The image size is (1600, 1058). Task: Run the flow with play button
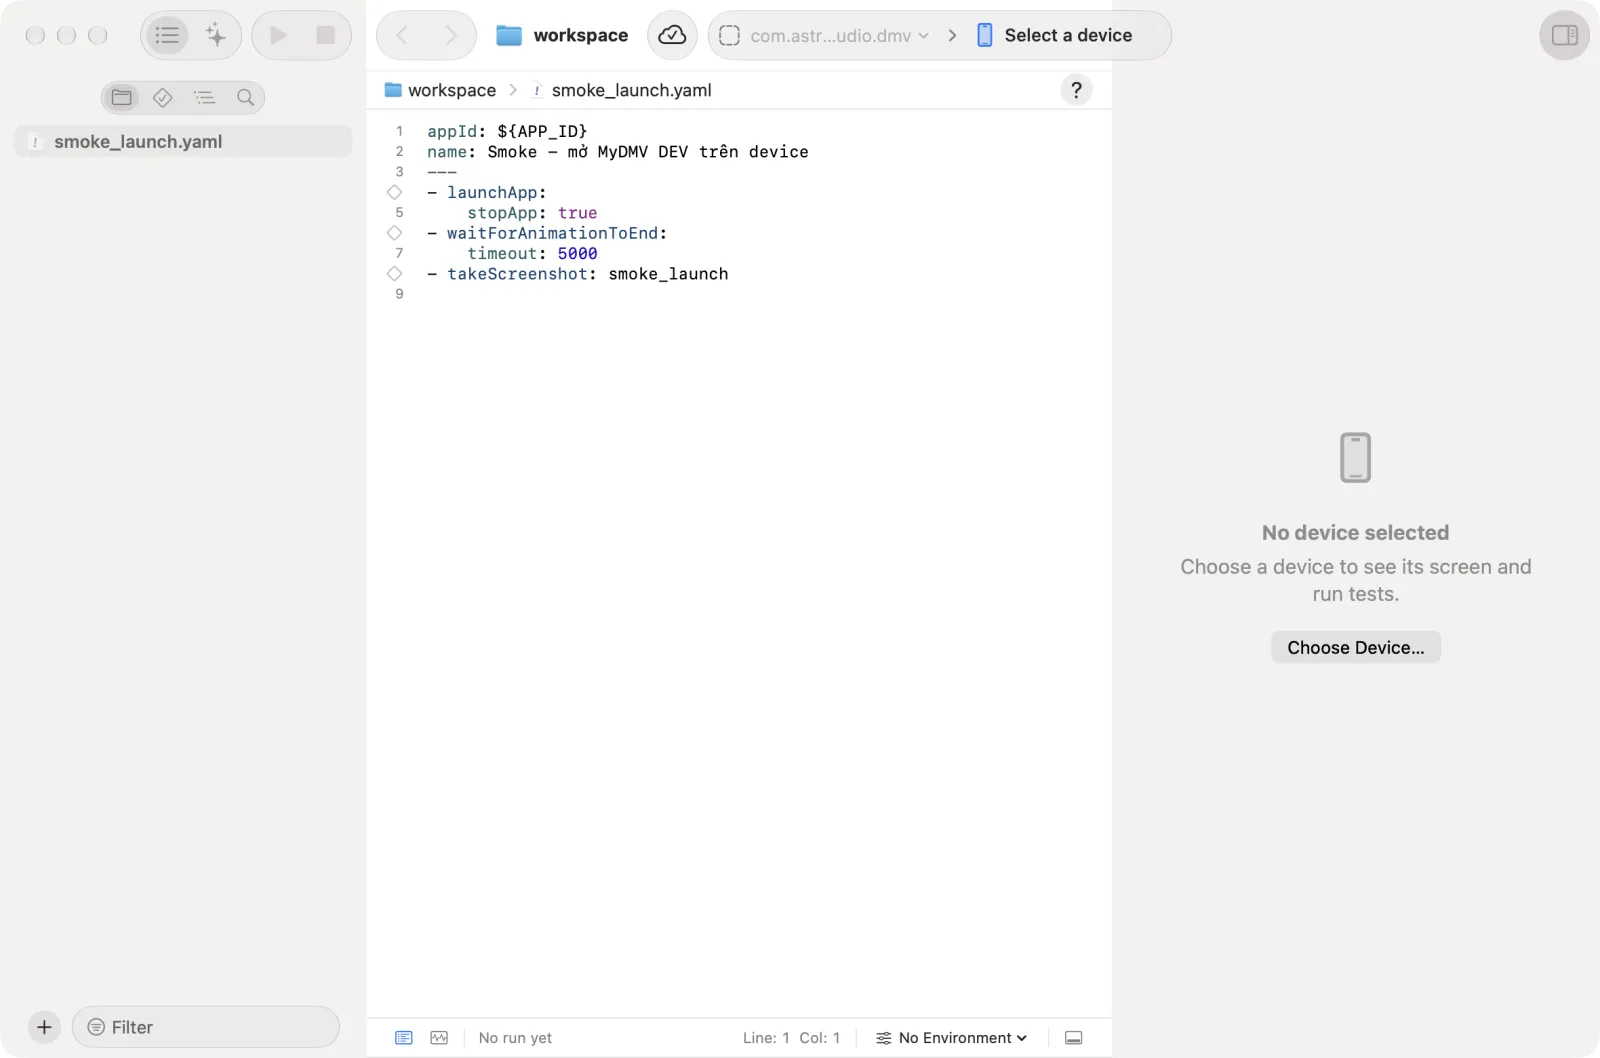pyautogui.click(x=278, y=36)
